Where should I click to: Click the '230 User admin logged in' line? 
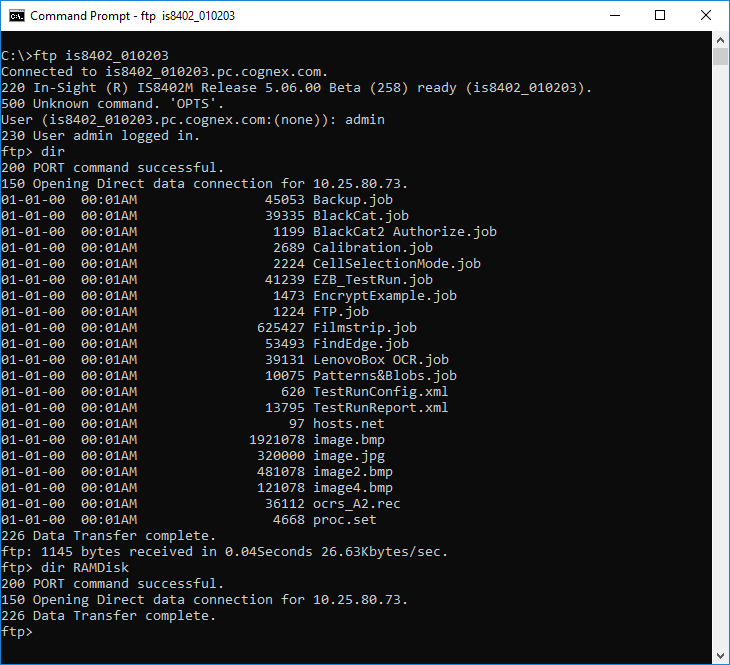click(x=100, y=136)
